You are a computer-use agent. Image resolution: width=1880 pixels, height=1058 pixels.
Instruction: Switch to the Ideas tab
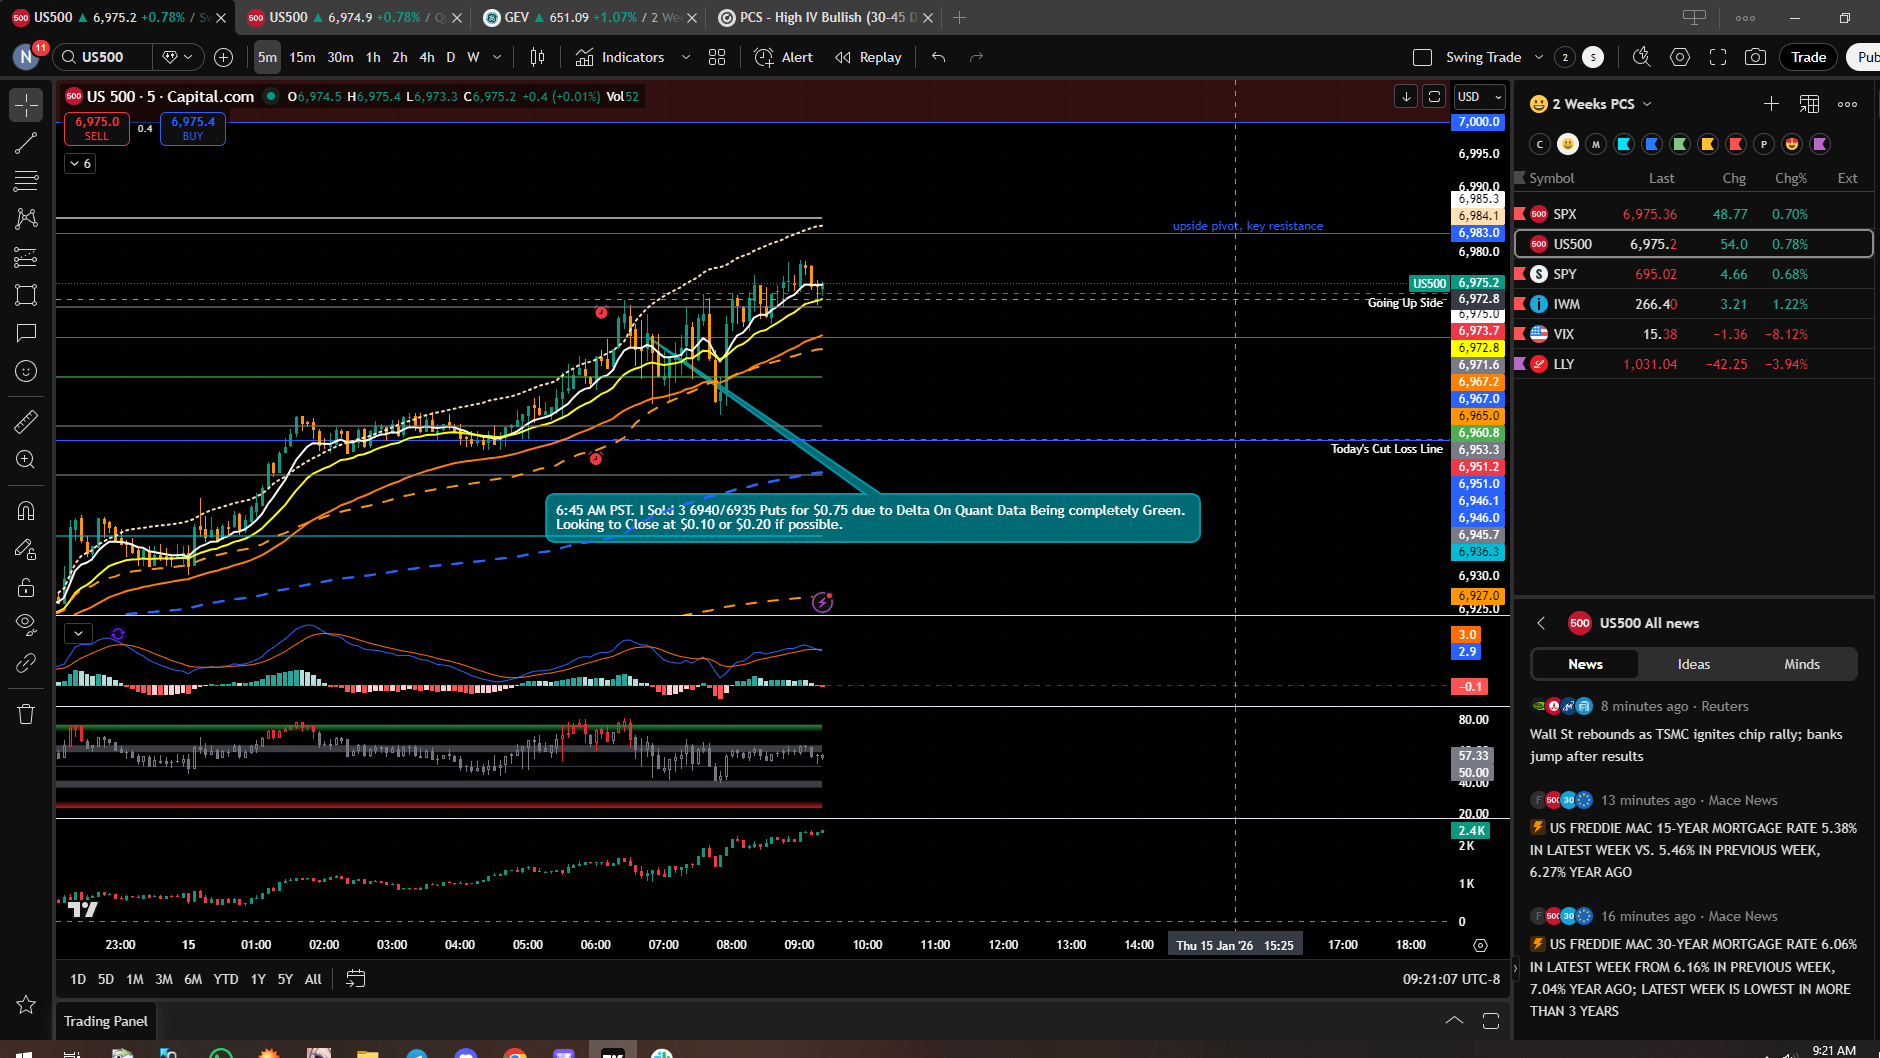(1693, 664)
